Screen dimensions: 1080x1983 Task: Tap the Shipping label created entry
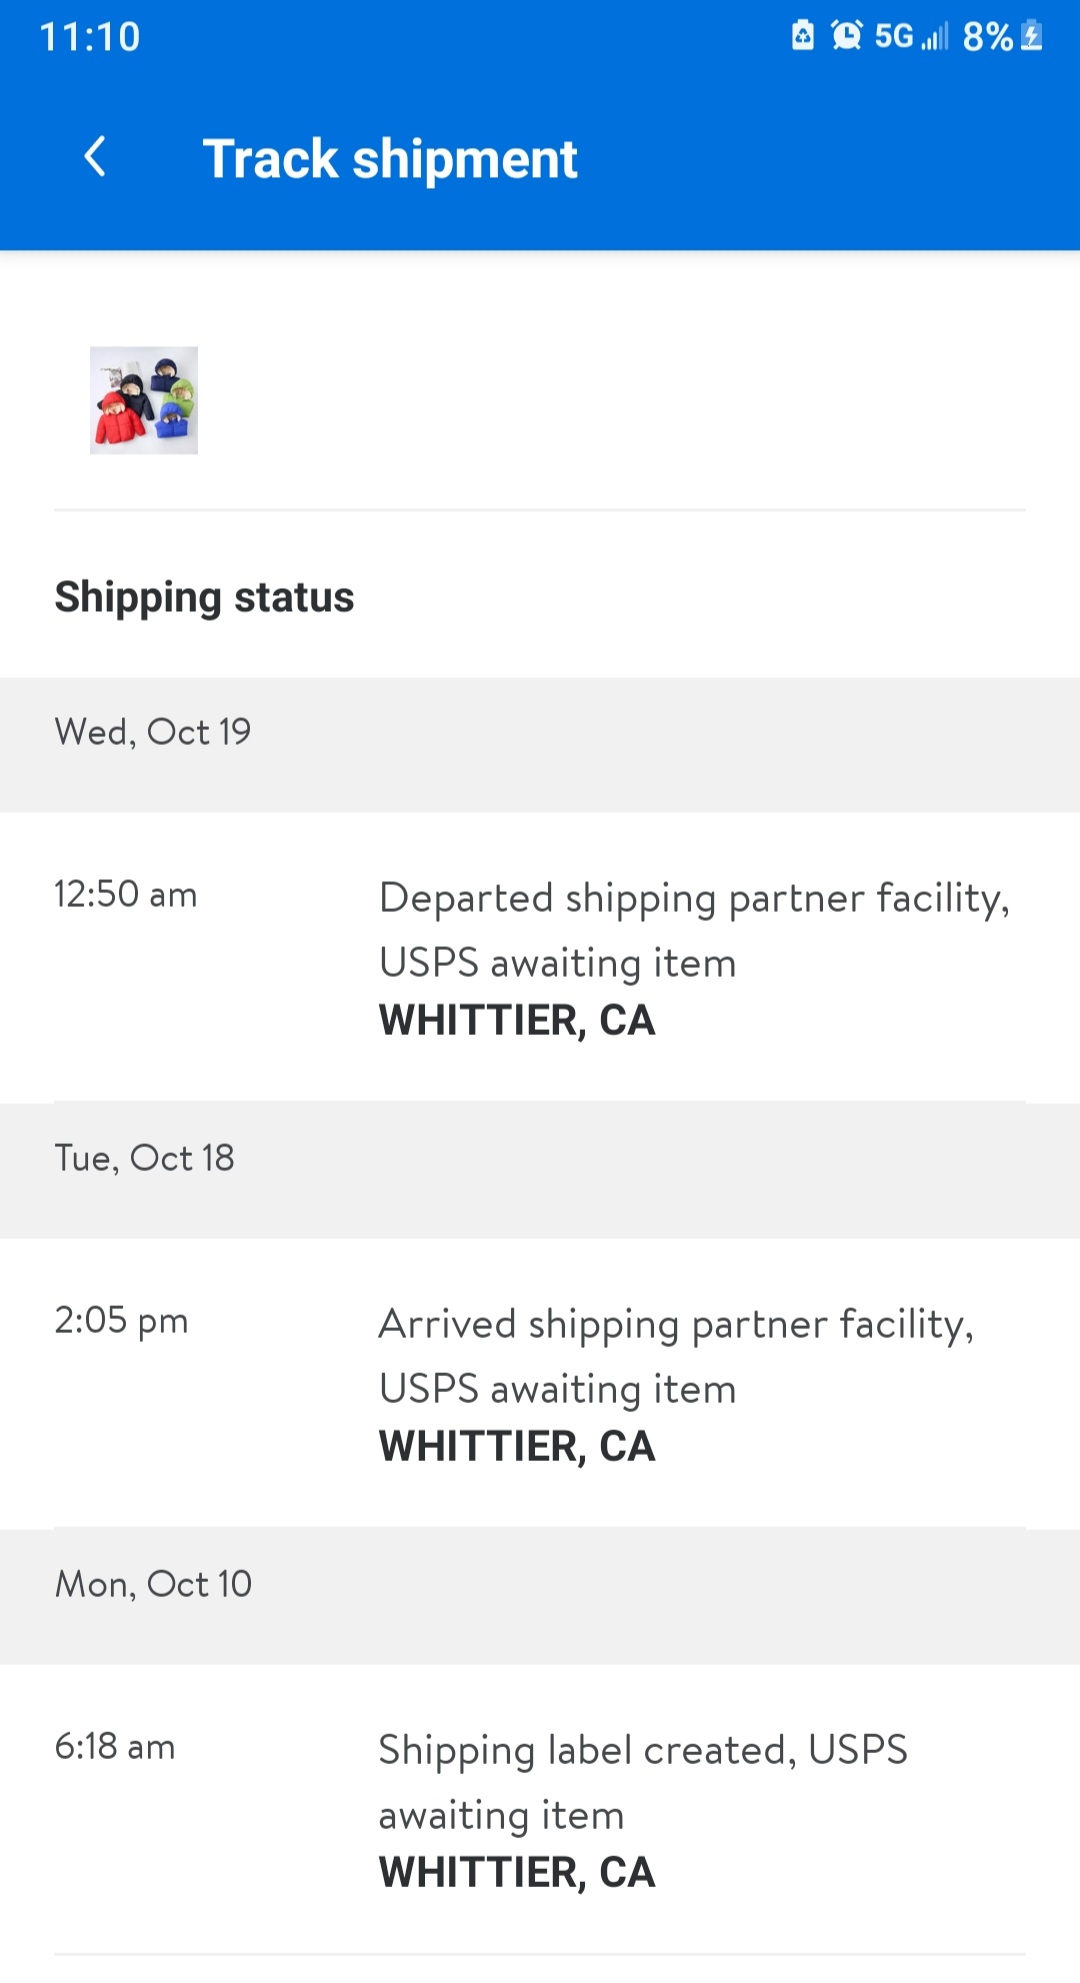point(642,1782)
